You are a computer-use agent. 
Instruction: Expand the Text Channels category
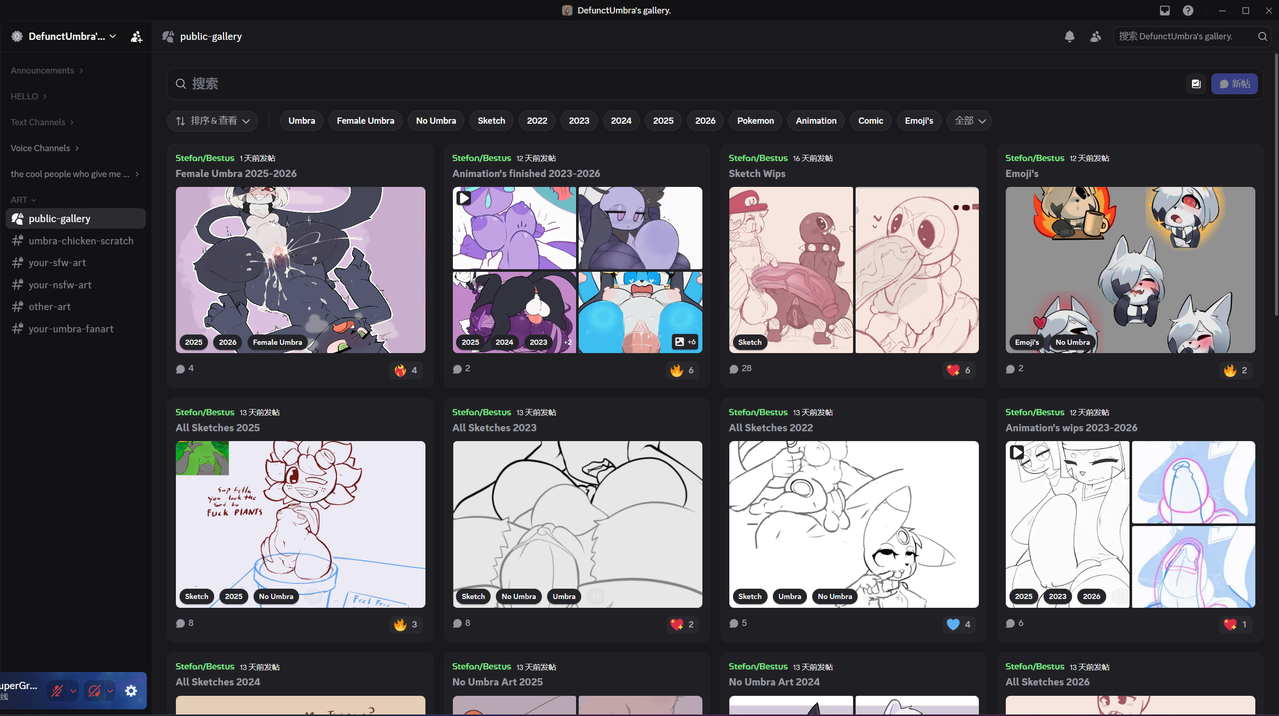coord(42,122)
